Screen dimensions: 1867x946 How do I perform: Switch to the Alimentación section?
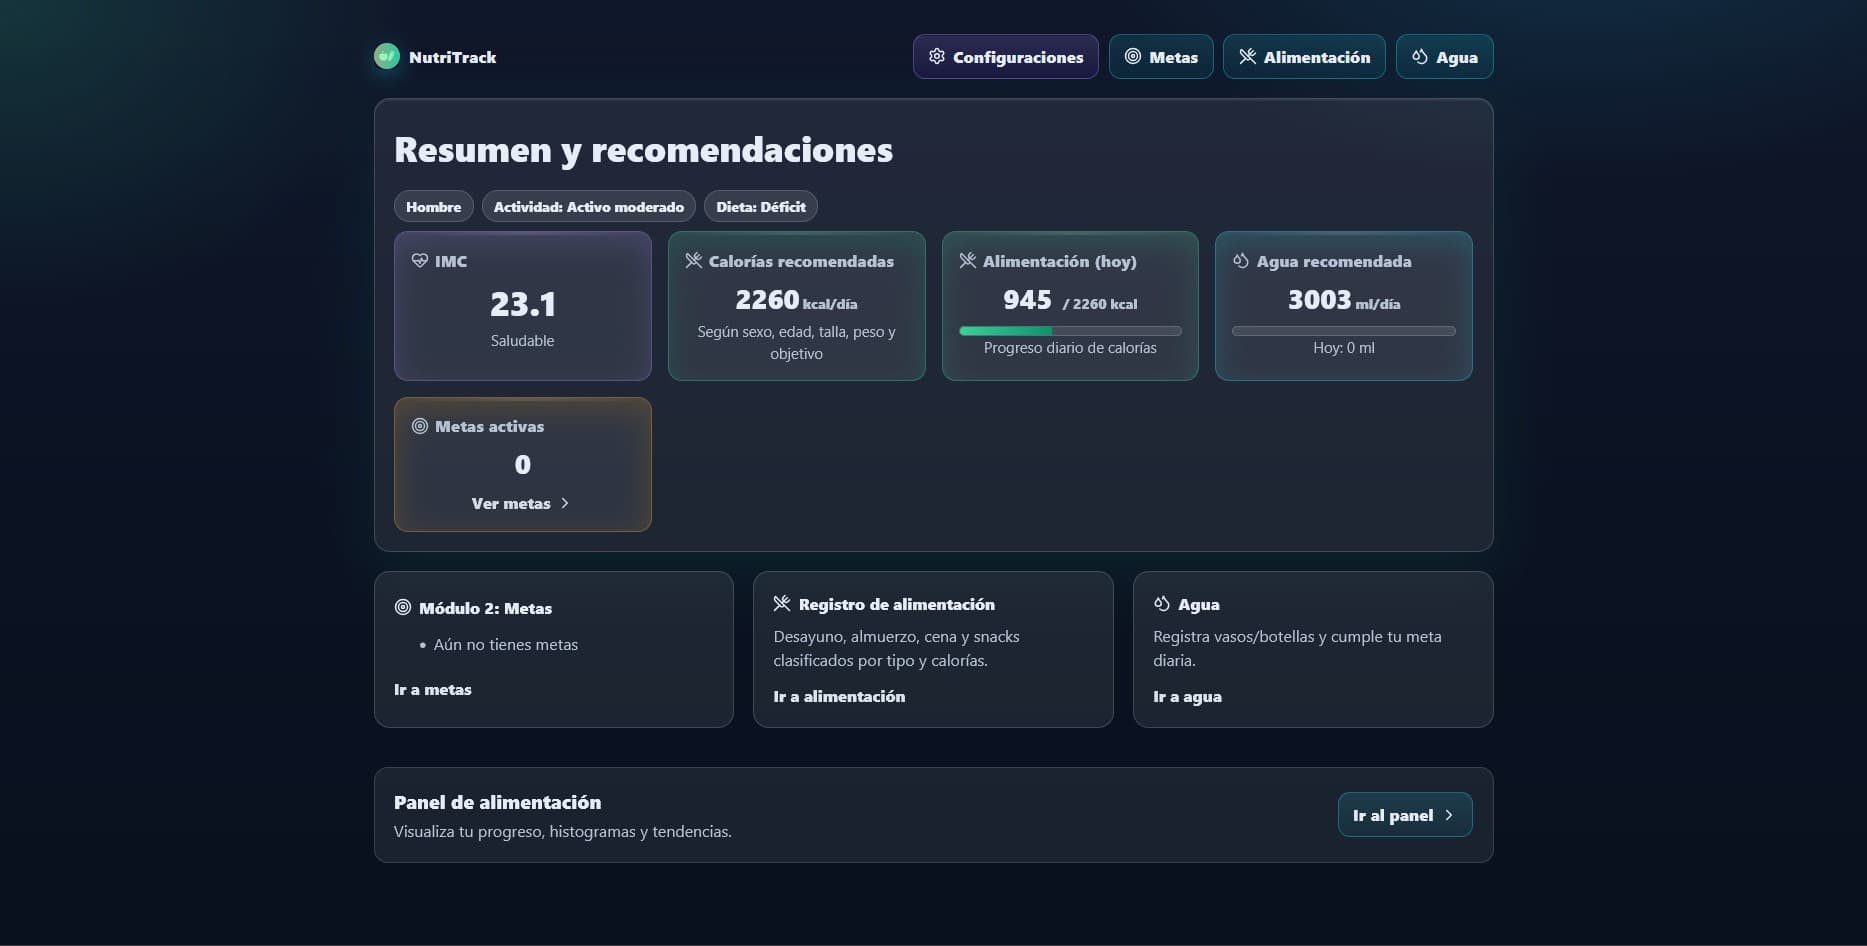point(1304,57)
